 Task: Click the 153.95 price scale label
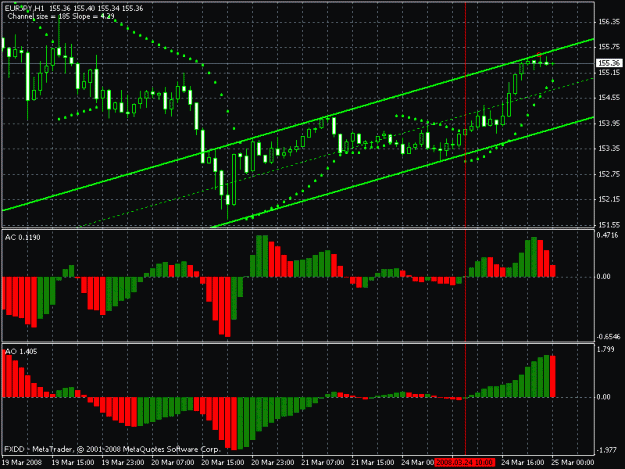click(609, 124)
